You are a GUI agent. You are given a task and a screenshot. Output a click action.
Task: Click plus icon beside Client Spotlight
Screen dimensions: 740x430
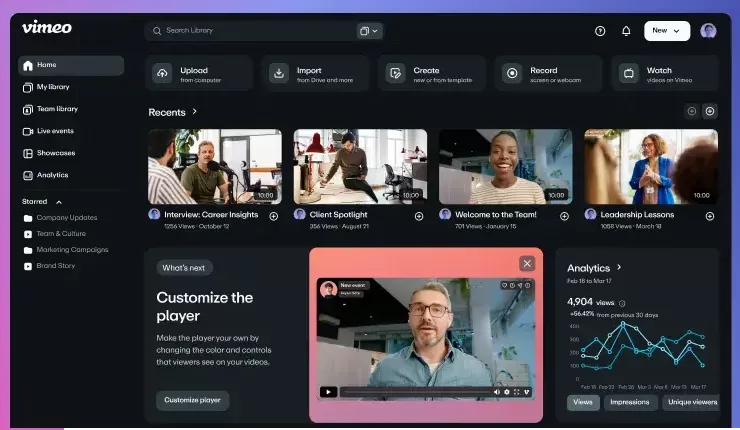[419, 216]
